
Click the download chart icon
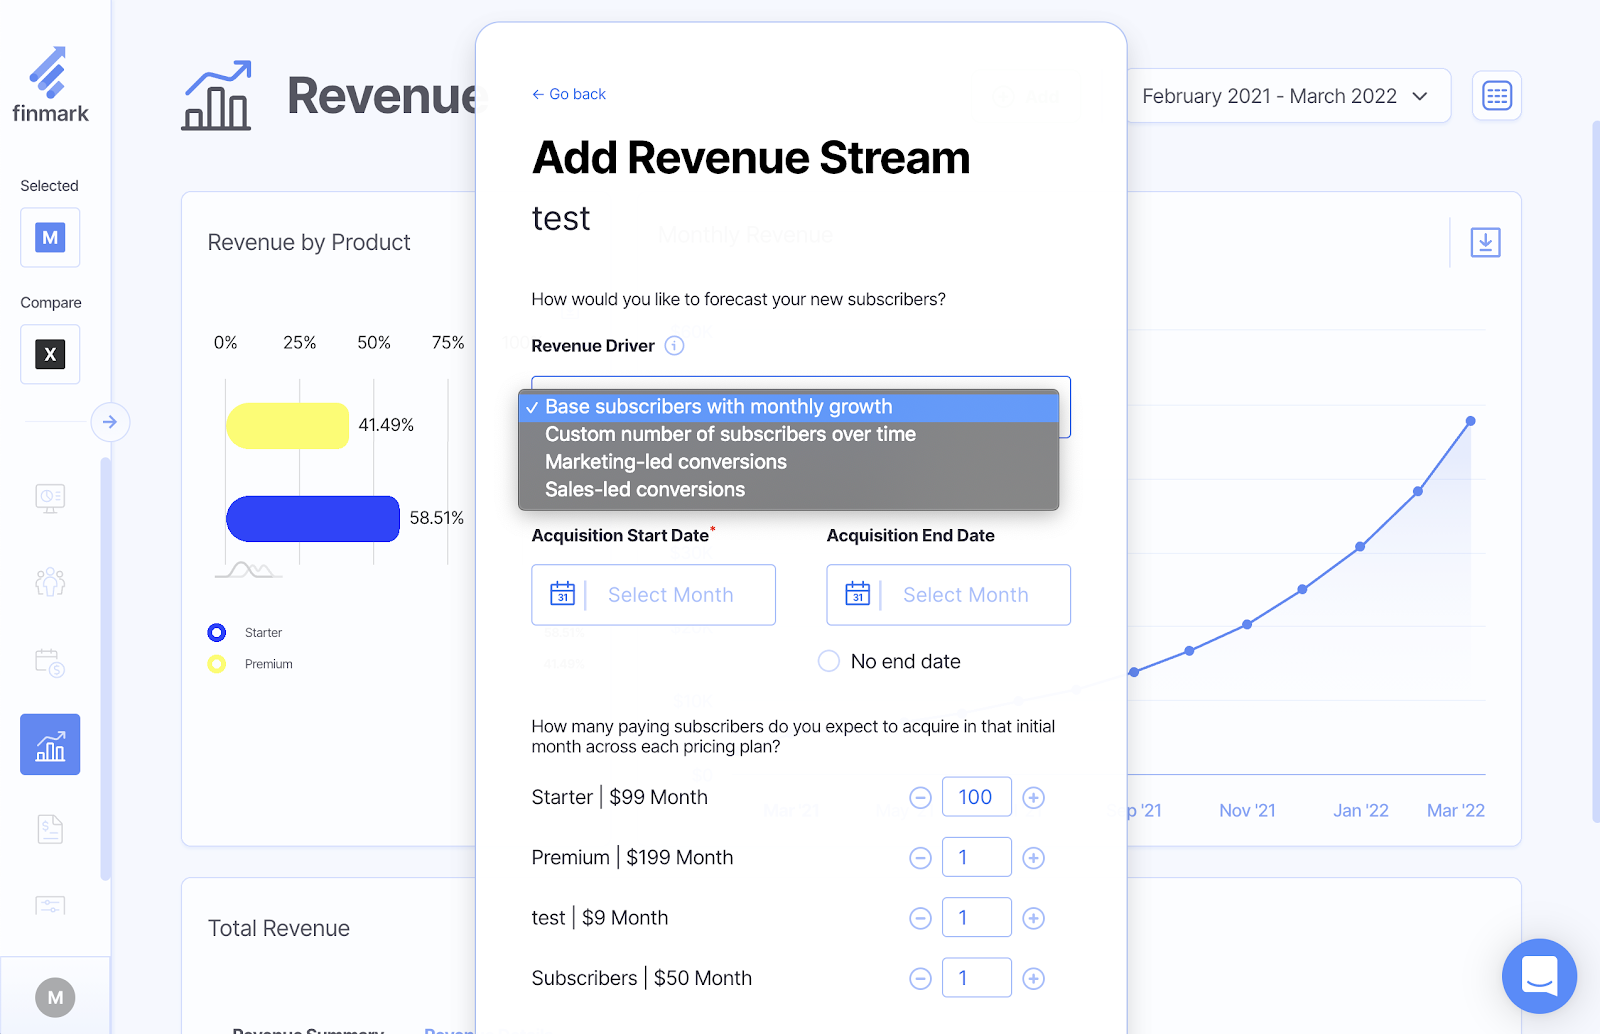pyautogui.click(x=1485, y=242)
